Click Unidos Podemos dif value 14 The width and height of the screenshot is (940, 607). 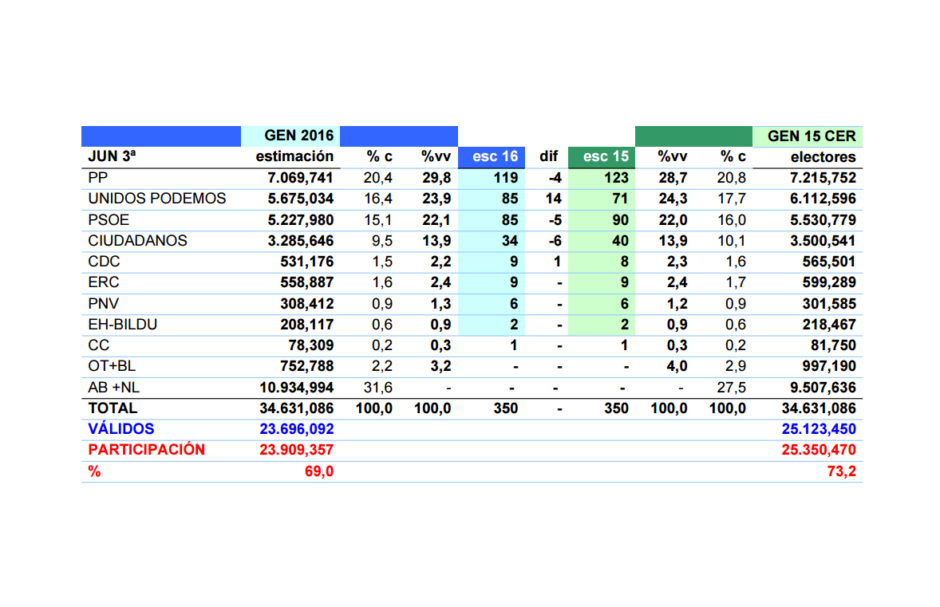[x=553, y=199]
